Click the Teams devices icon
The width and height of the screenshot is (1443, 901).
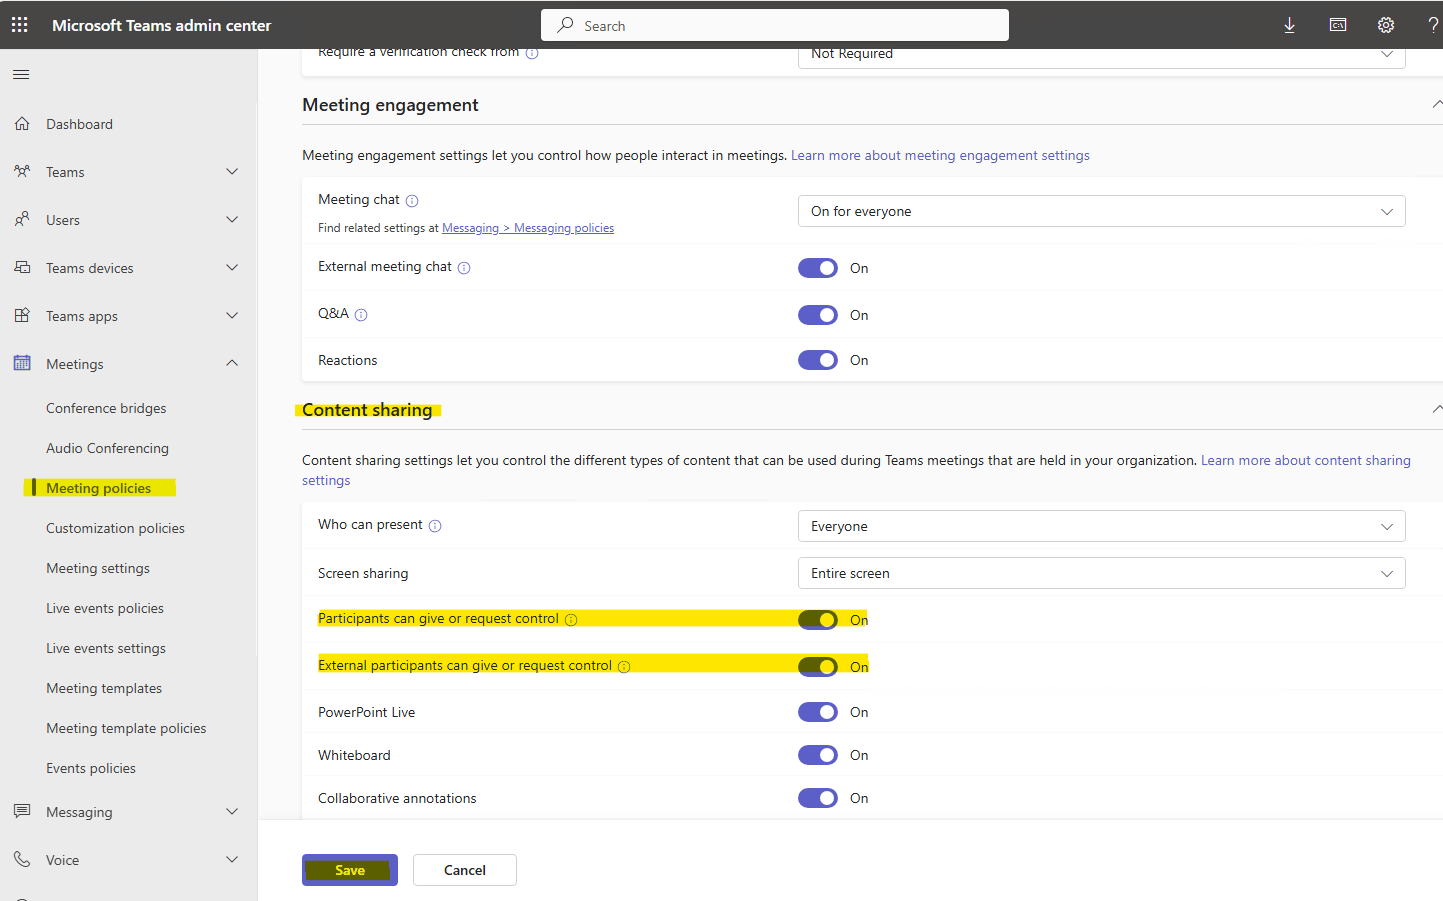(x=22, y=268)
